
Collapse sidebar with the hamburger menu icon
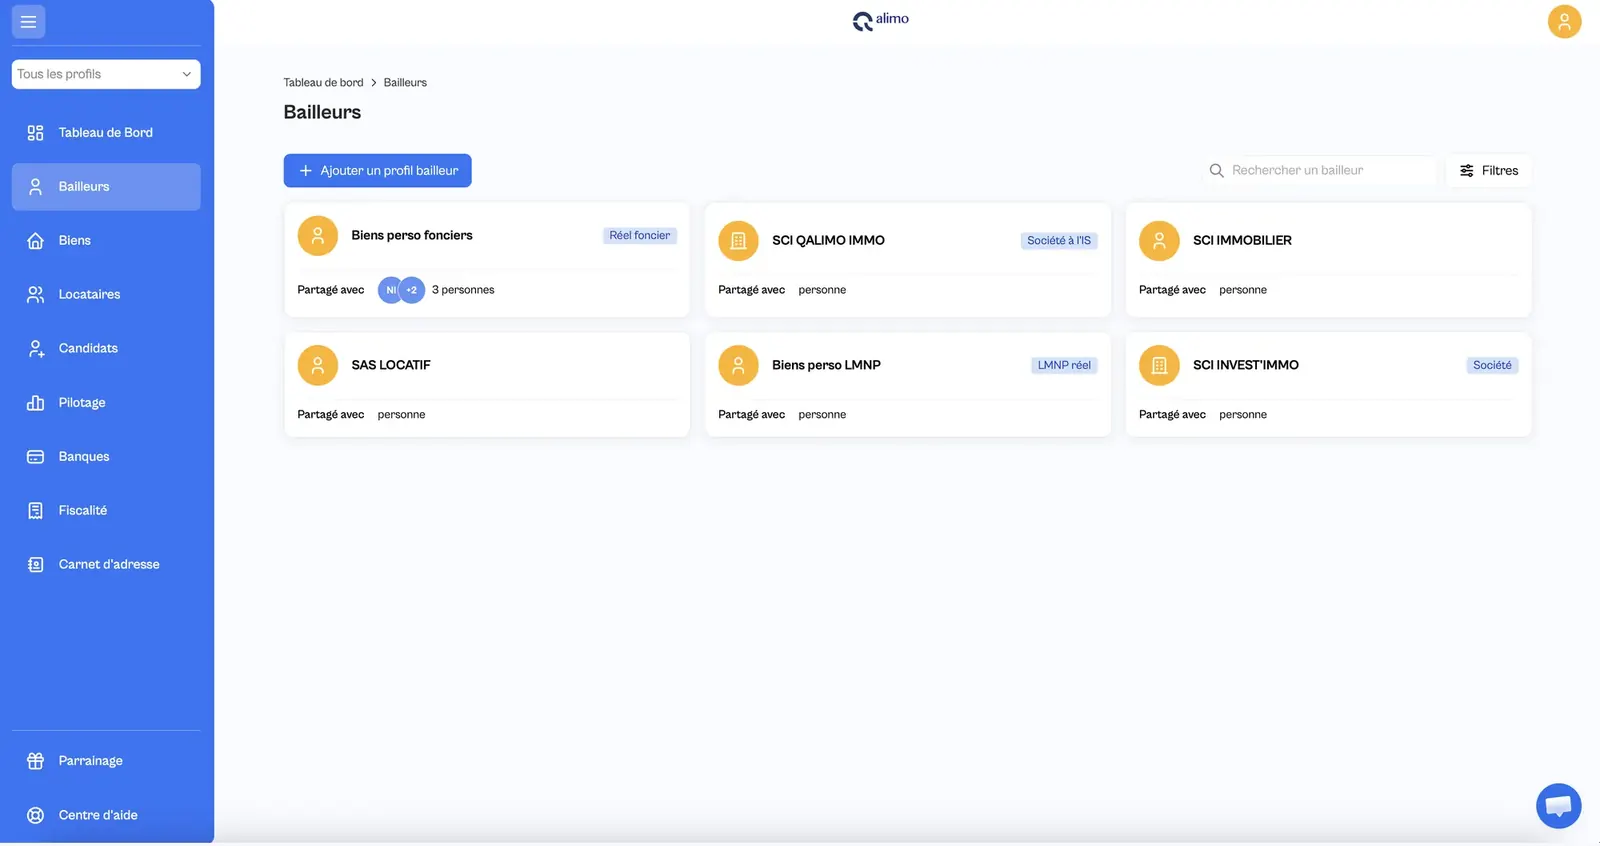pos(28,21)
